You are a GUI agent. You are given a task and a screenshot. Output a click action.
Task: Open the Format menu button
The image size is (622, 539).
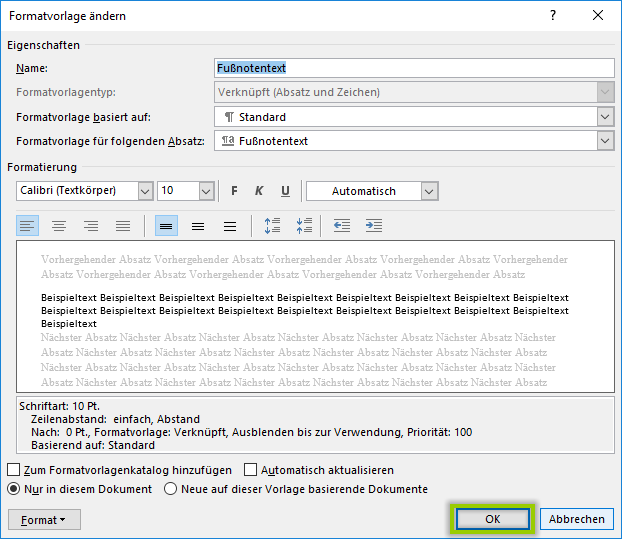click(44, 520)
